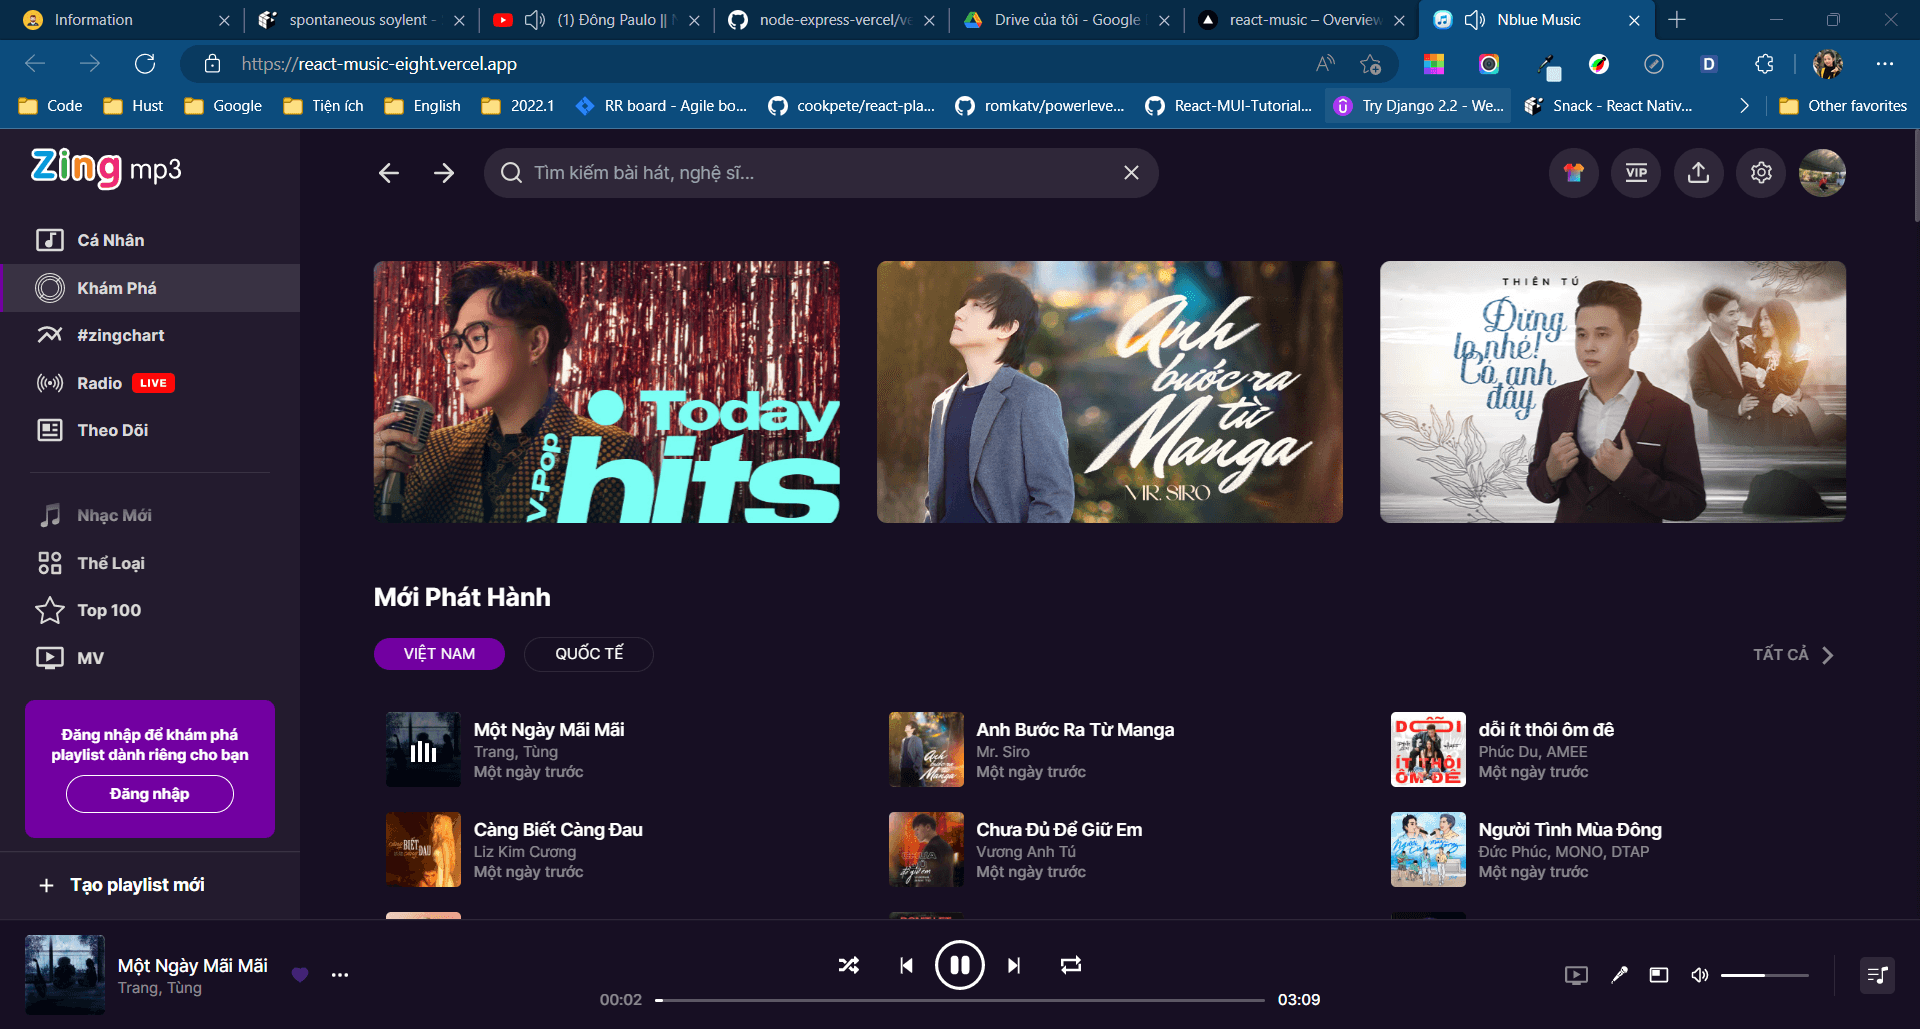Open Tiện ích bookmarks folder
Image resolution: width=1920 pixels, height=1029 pixels.
324,106
